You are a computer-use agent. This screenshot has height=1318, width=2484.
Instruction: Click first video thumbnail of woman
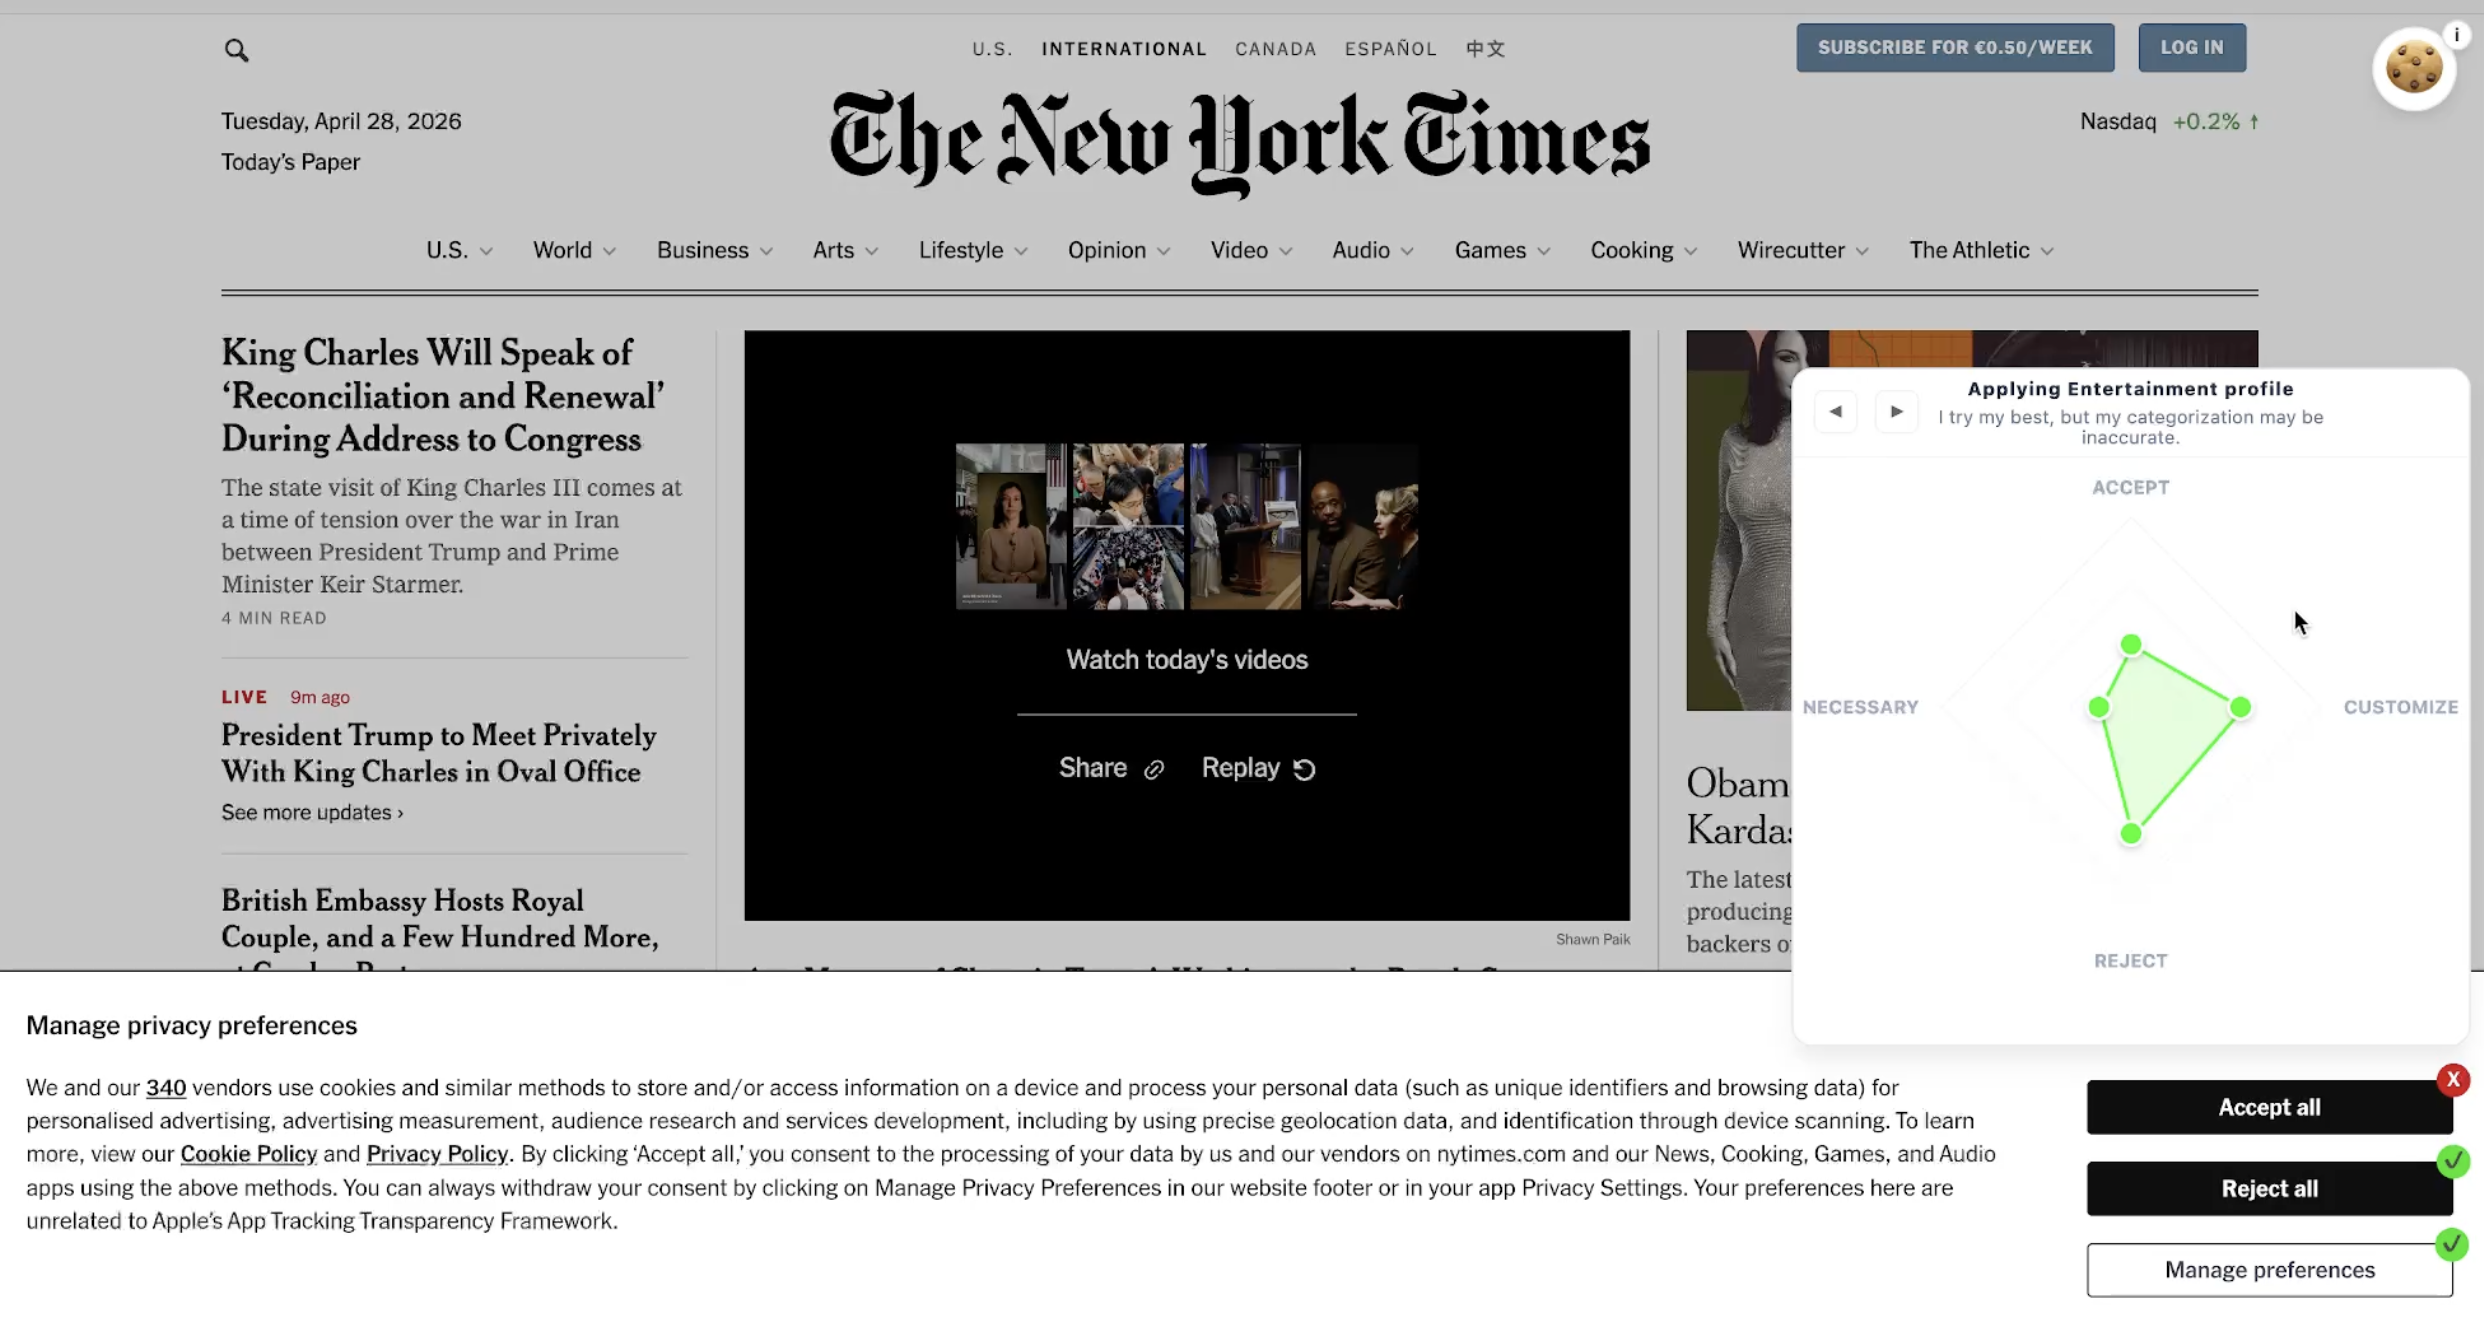pos(1010,527)
